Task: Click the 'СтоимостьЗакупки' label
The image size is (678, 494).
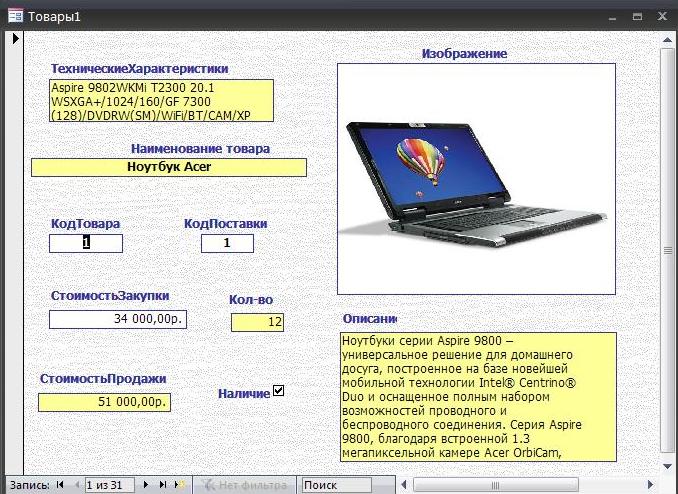Action: point(110,296)
